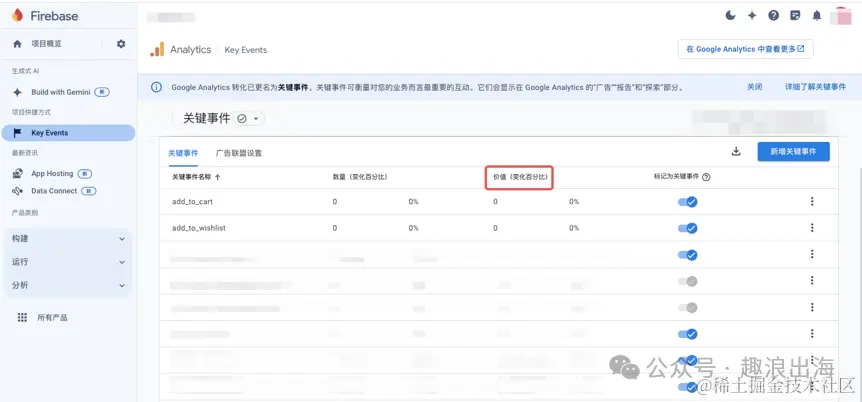Click 新增关键事件 button
862x402 pixels.
pyautogui.click(x=793, y=152)
